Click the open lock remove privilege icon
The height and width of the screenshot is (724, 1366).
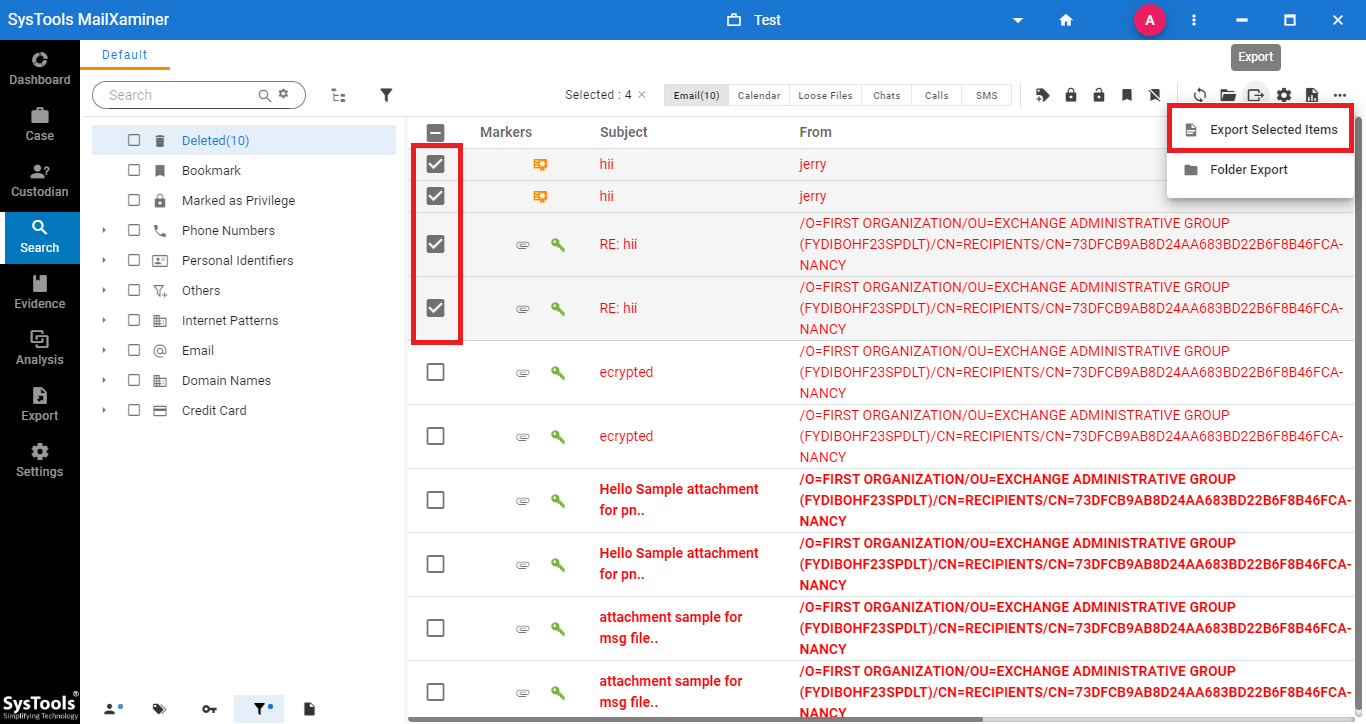[1099, 95]
